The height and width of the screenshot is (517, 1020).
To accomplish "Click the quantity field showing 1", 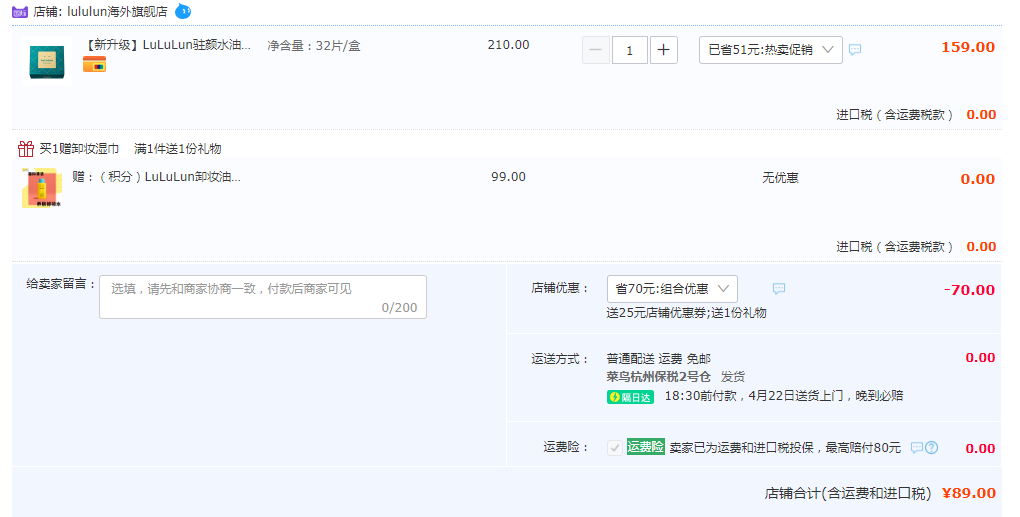I will click(x=630, y=50).
